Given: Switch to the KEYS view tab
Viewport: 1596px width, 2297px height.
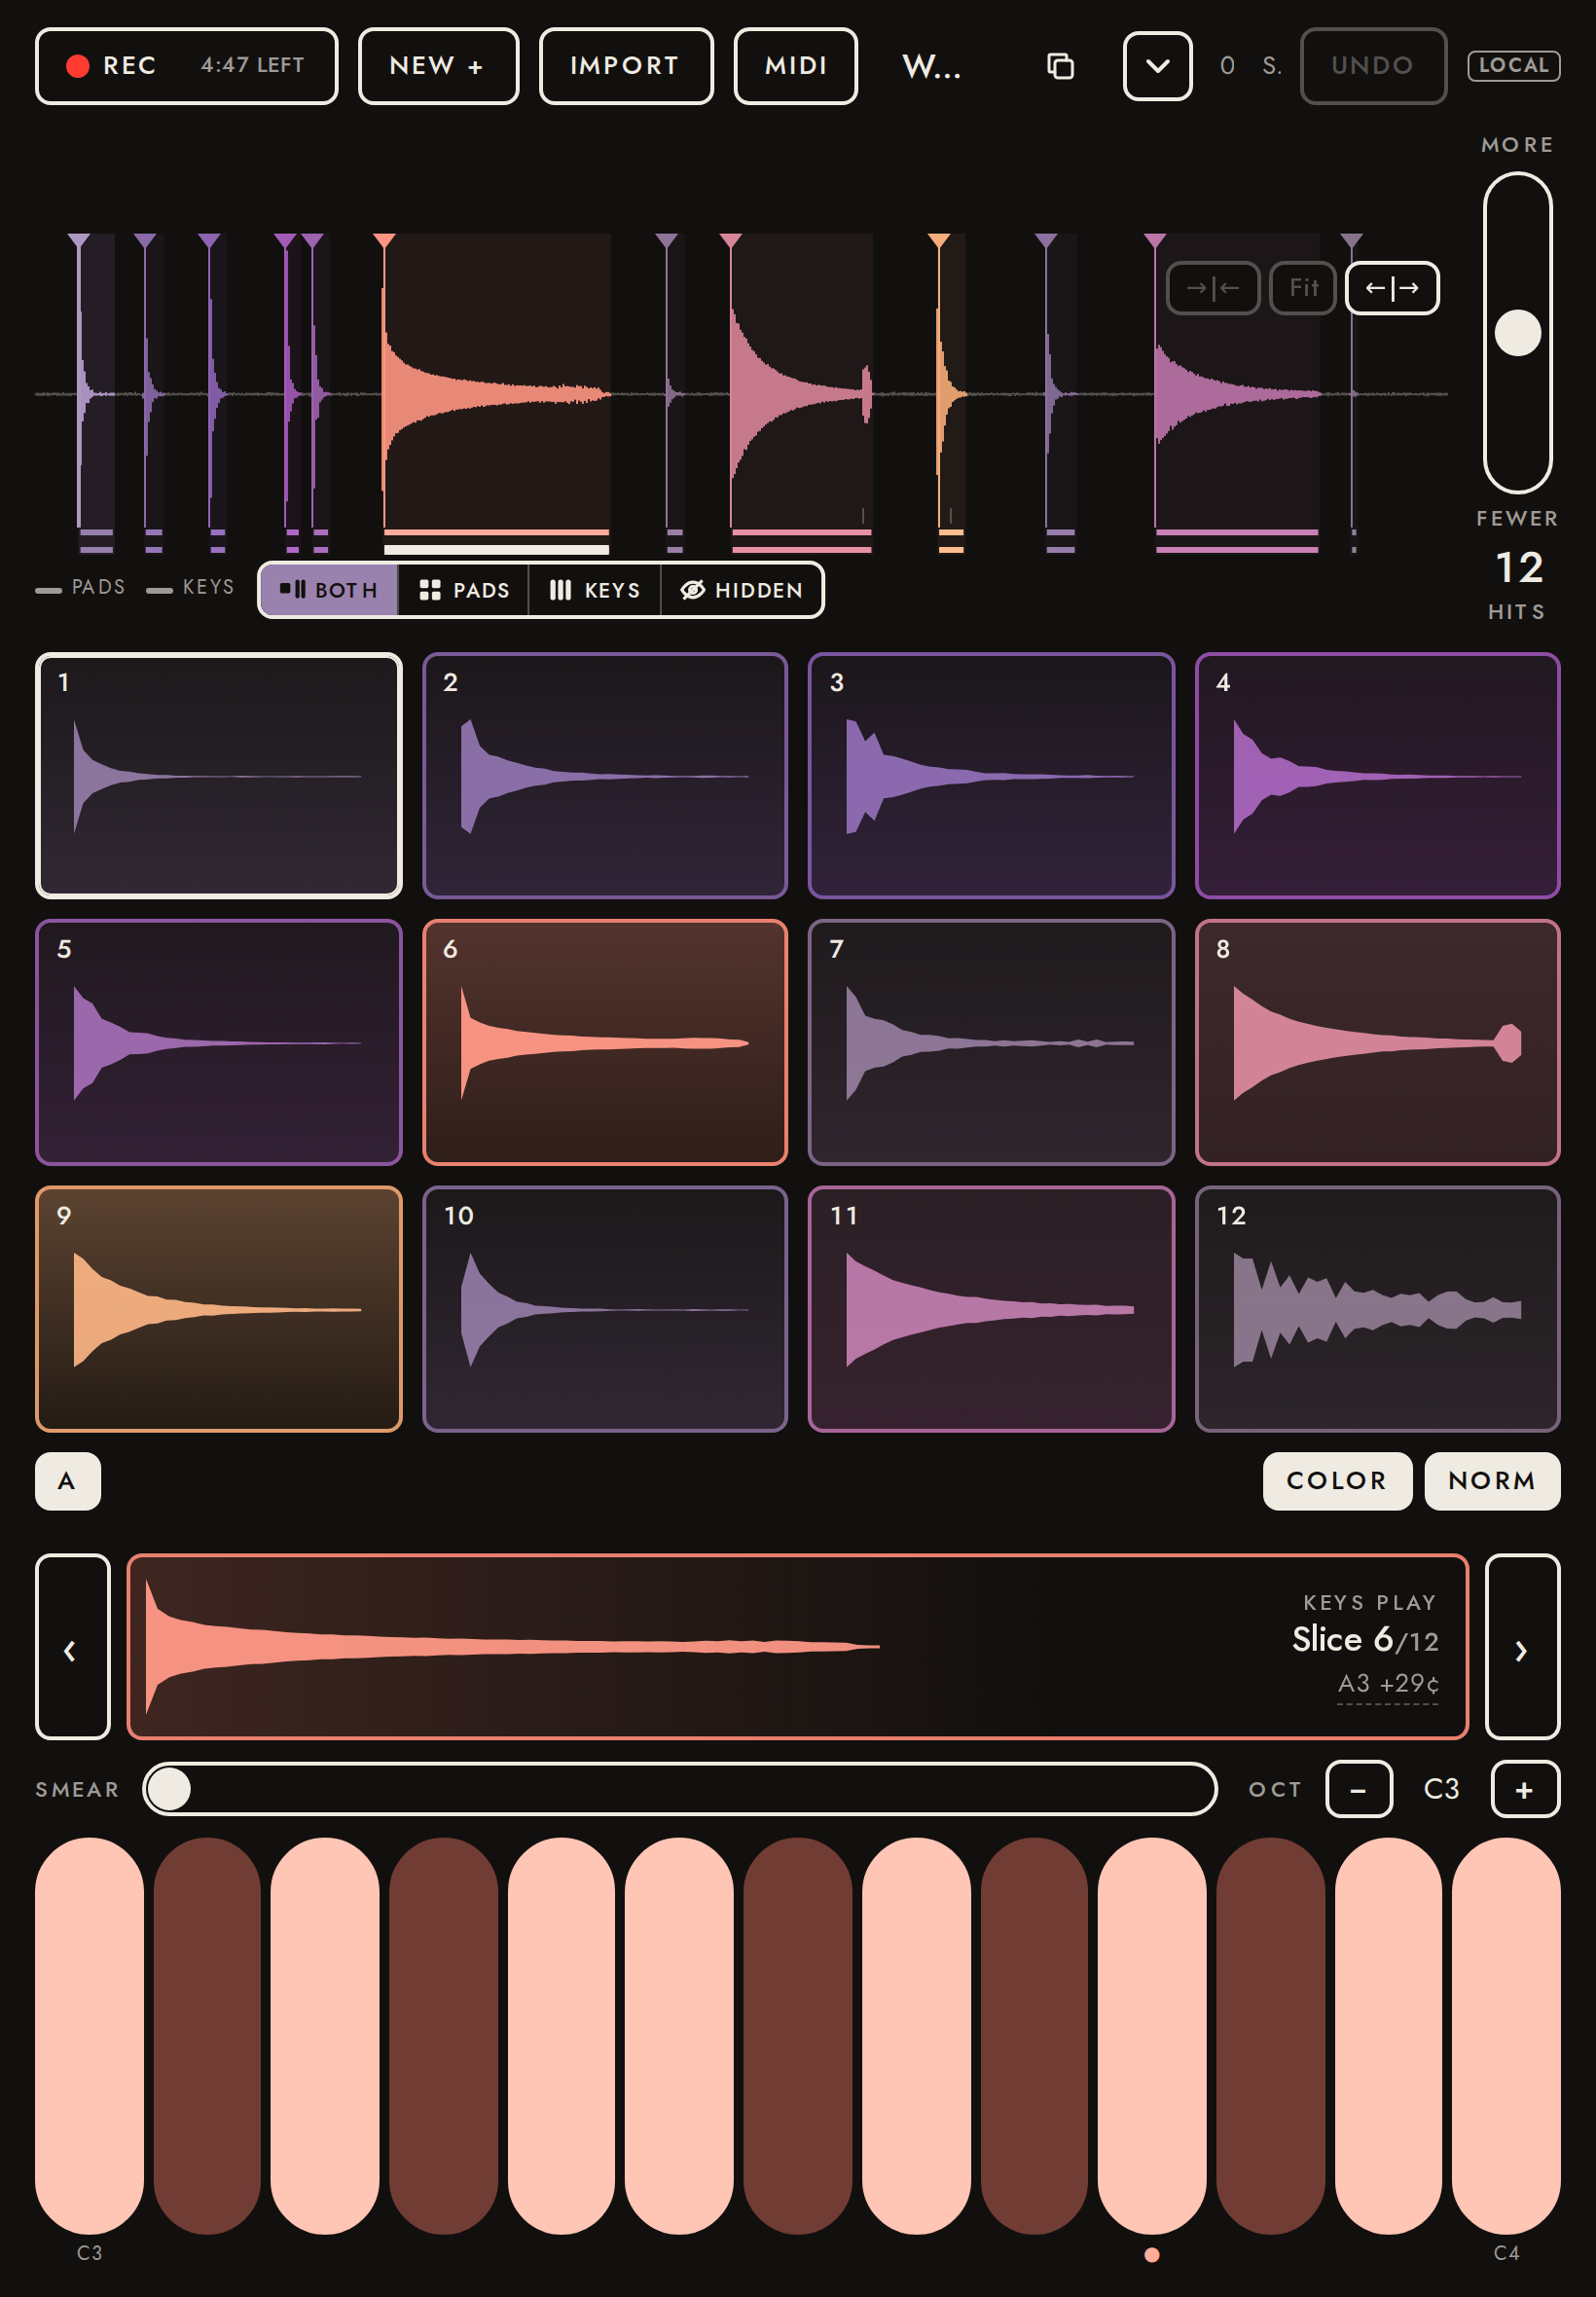Looking at the screenshot, I should point(595,590).
